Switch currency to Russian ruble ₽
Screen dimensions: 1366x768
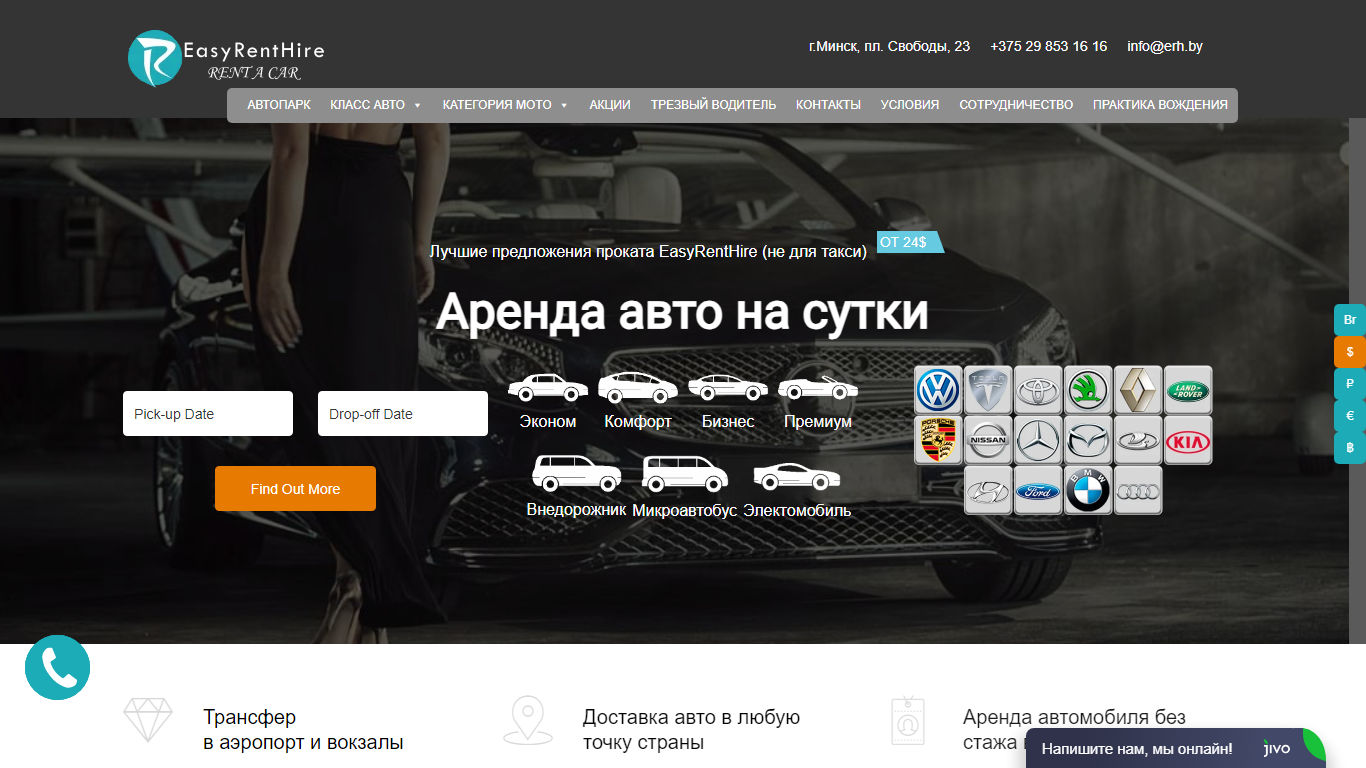click(1350, 384)
